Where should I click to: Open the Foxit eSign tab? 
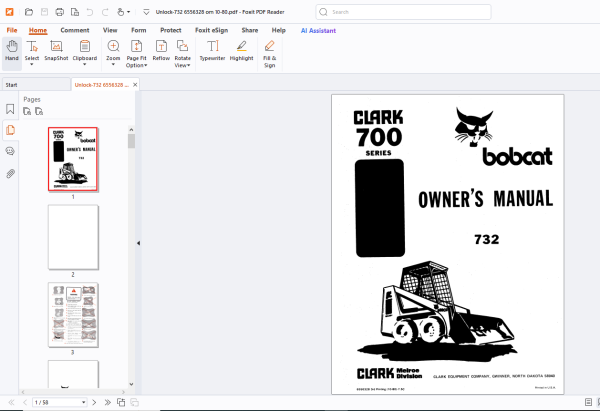(212, 30)
